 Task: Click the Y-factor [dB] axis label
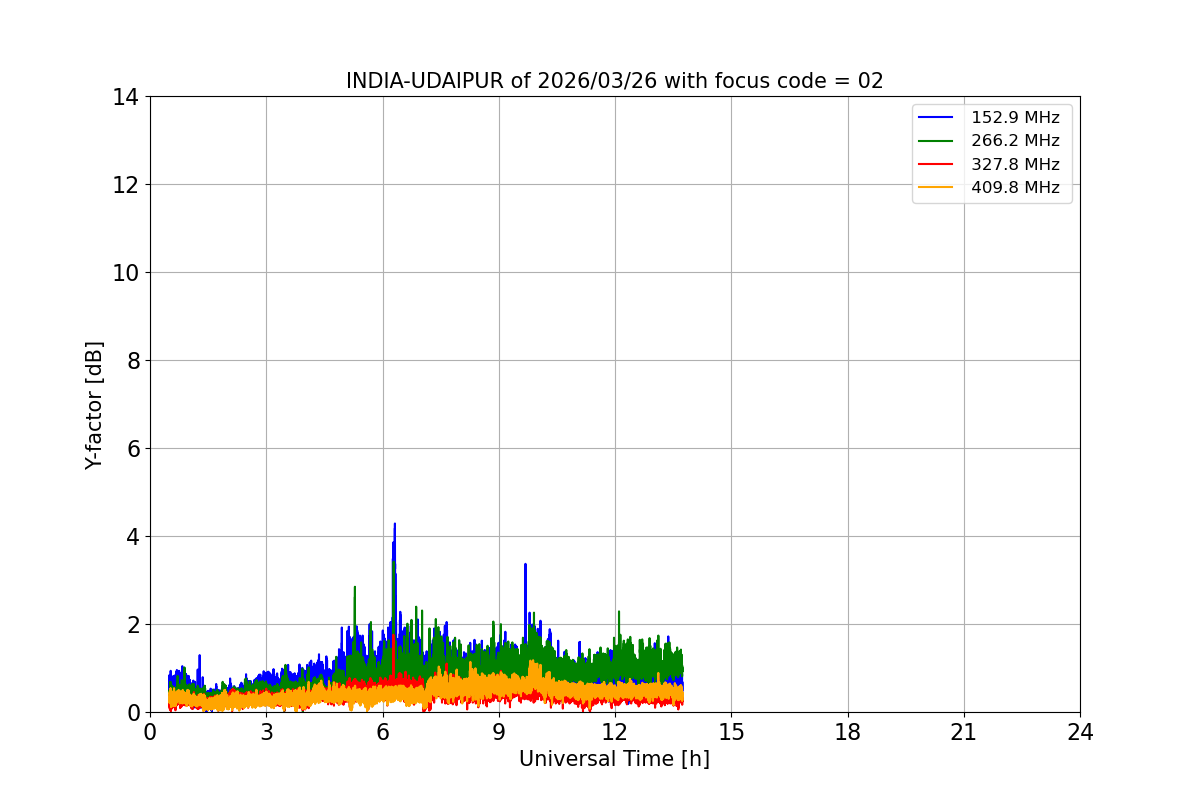click(94, 405)
